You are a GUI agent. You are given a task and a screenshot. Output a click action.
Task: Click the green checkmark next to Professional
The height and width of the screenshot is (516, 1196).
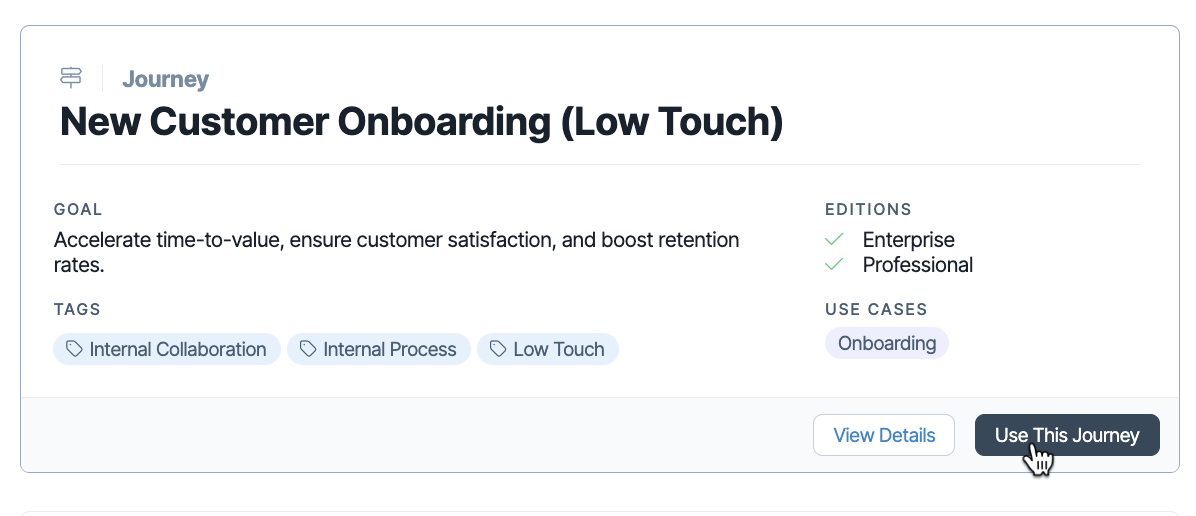point(834,265)
